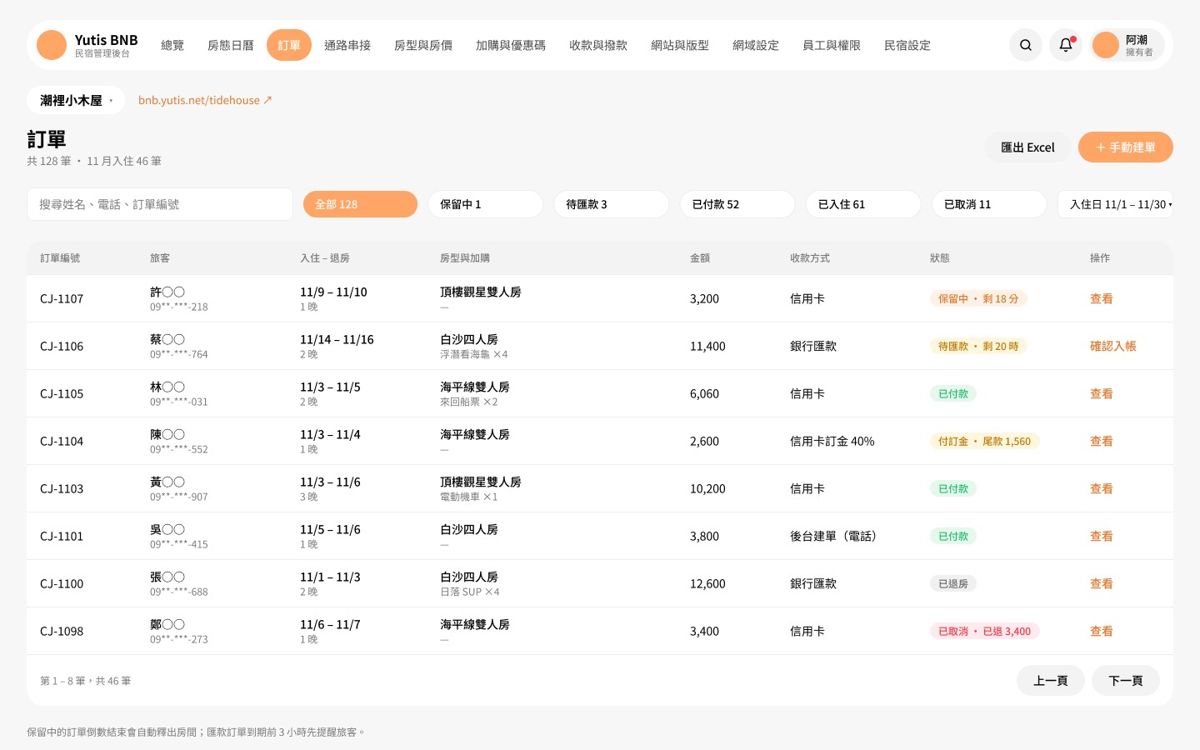Focus the 搜尋姓名、電話、訂單編號 search field
This screenshot has width=1200, height=750.
pos(160,204)
